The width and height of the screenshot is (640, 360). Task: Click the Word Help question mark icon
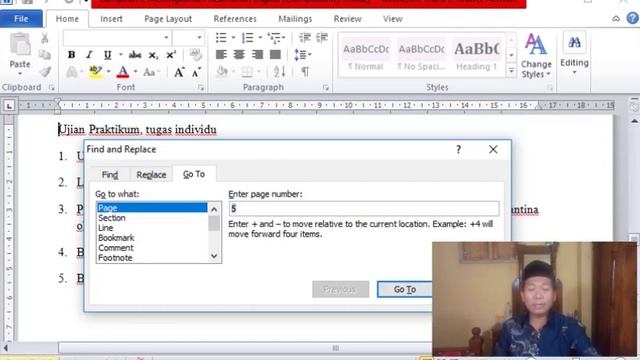[x=633, y=18]
